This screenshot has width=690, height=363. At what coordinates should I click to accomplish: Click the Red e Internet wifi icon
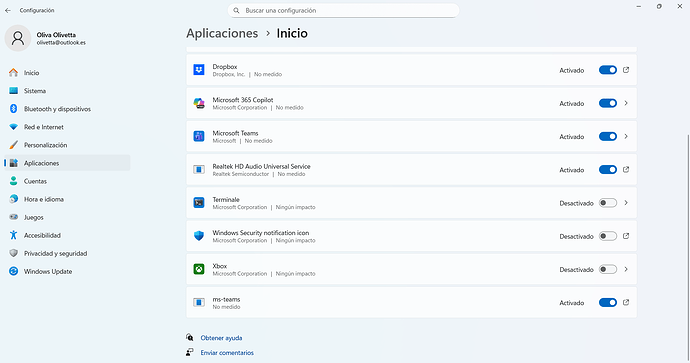point(14,127)
